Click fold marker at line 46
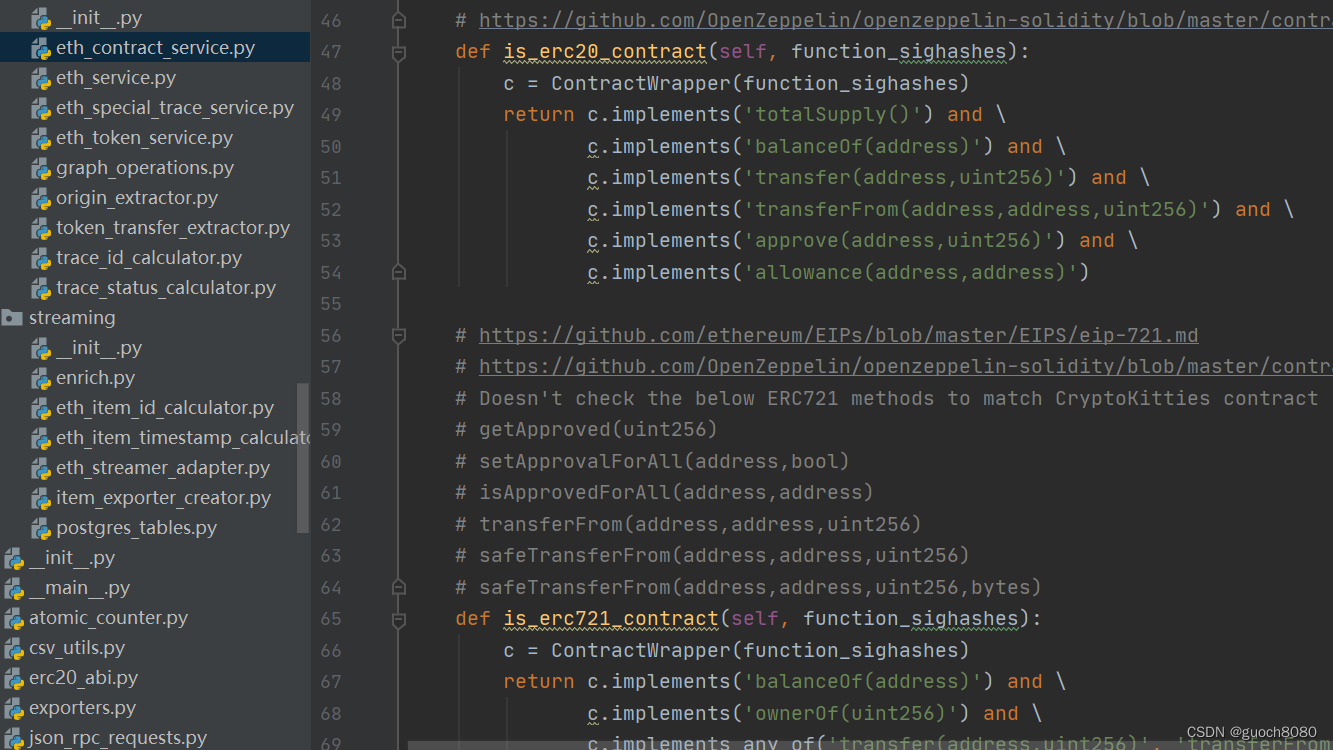 pyautogui.click(x=398, y=20)
